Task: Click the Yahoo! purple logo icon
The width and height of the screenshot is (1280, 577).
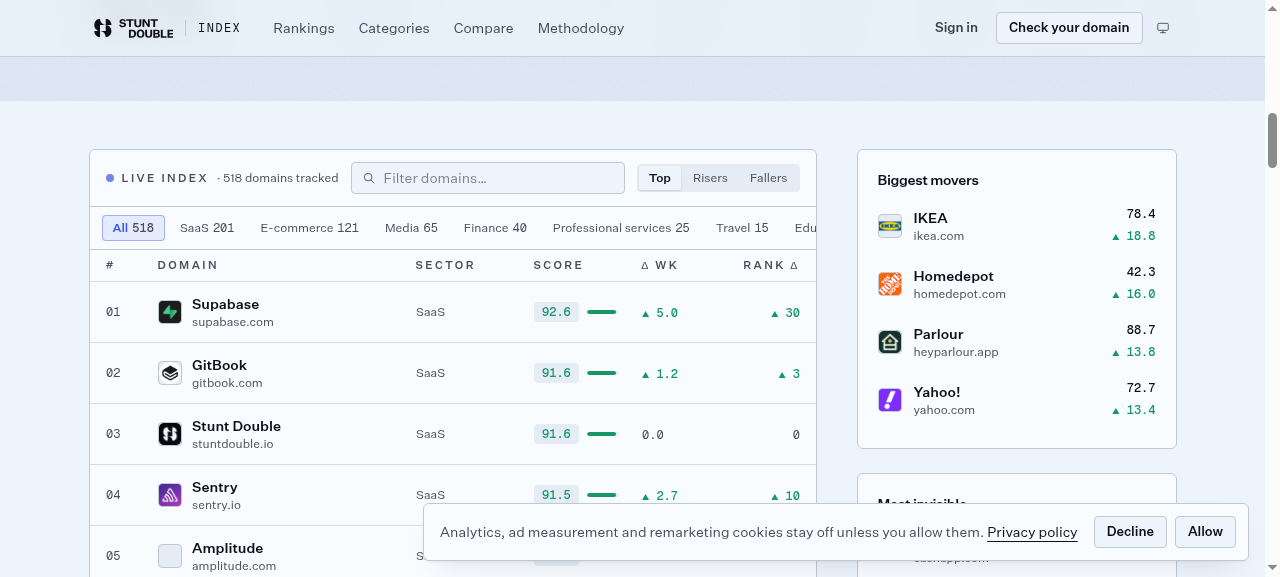Action: [890, 400]
